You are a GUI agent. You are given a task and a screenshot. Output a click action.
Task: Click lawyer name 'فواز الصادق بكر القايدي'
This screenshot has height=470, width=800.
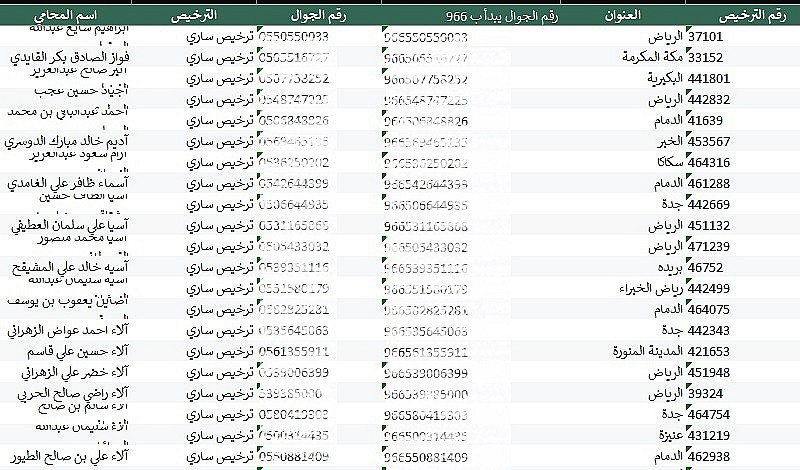click(70, 57)
